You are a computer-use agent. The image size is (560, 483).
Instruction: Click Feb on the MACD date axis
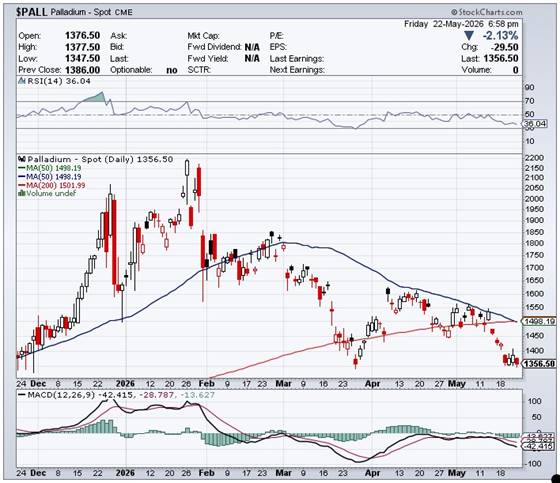click(x=206, y=473)
